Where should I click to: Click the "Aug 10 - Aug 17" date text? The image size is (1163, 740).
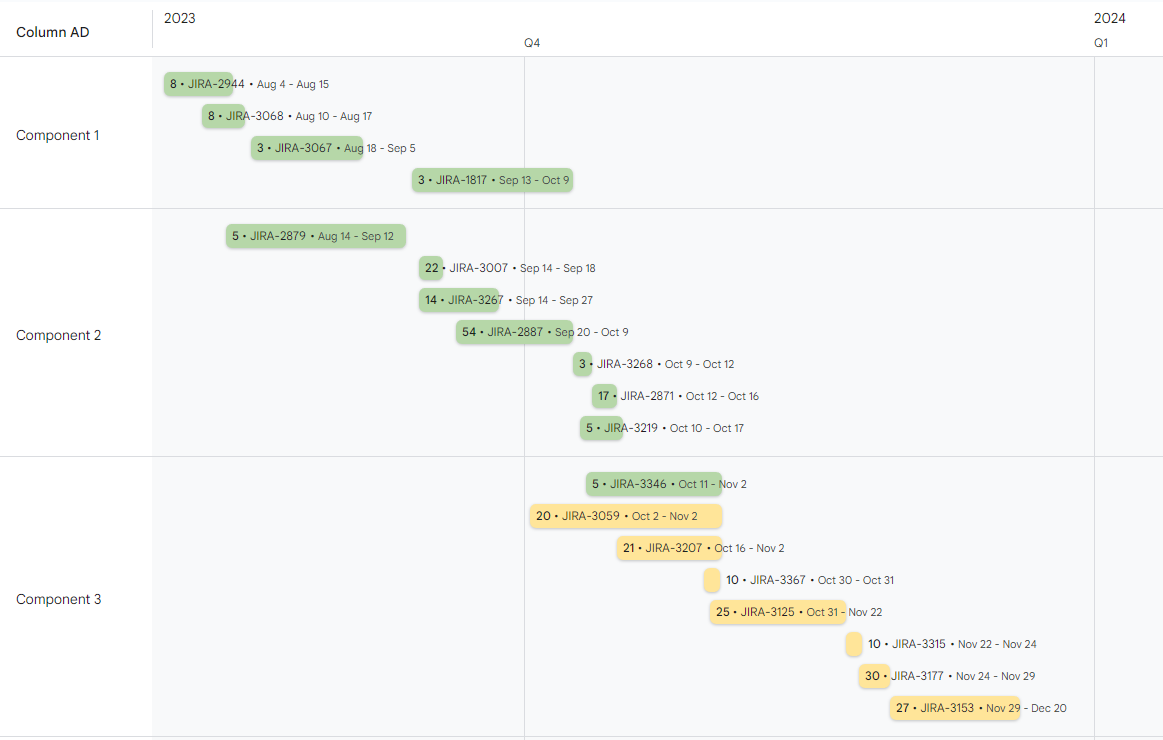point(334,116)
